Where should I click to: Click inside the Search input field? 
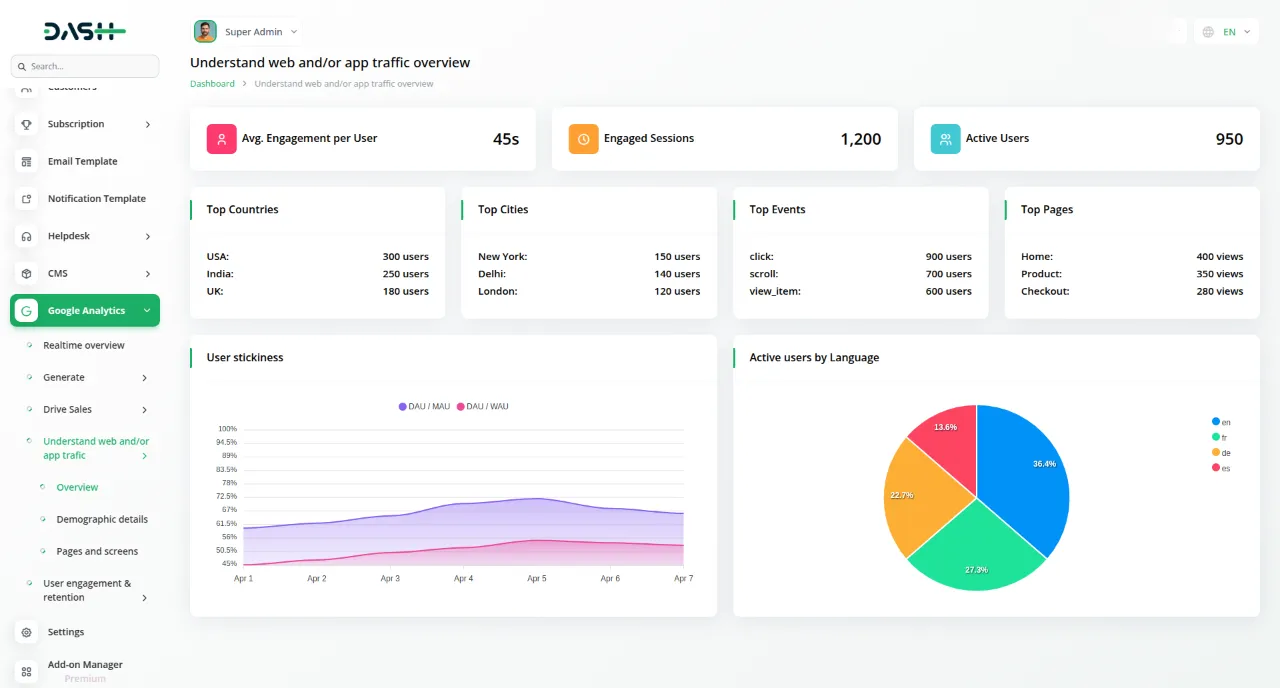[x=85, y=65]
